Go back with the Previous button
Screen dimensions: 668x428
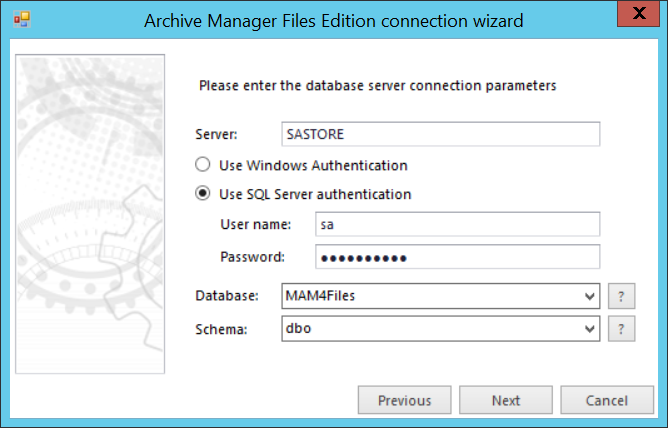tap(405, 400)
